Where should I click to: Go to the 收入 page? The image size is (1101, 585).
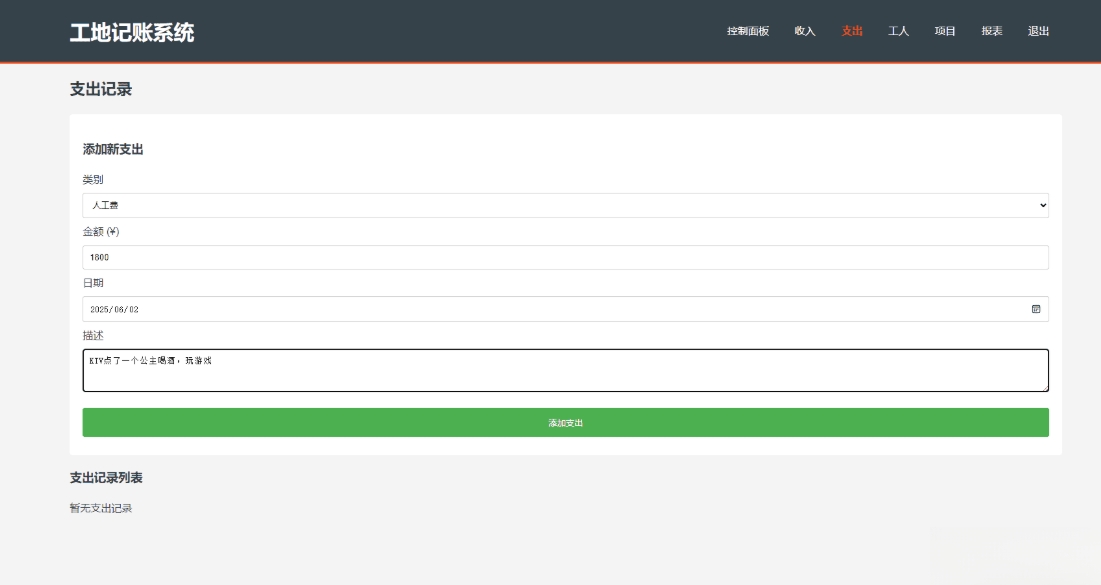coord(804,31)
